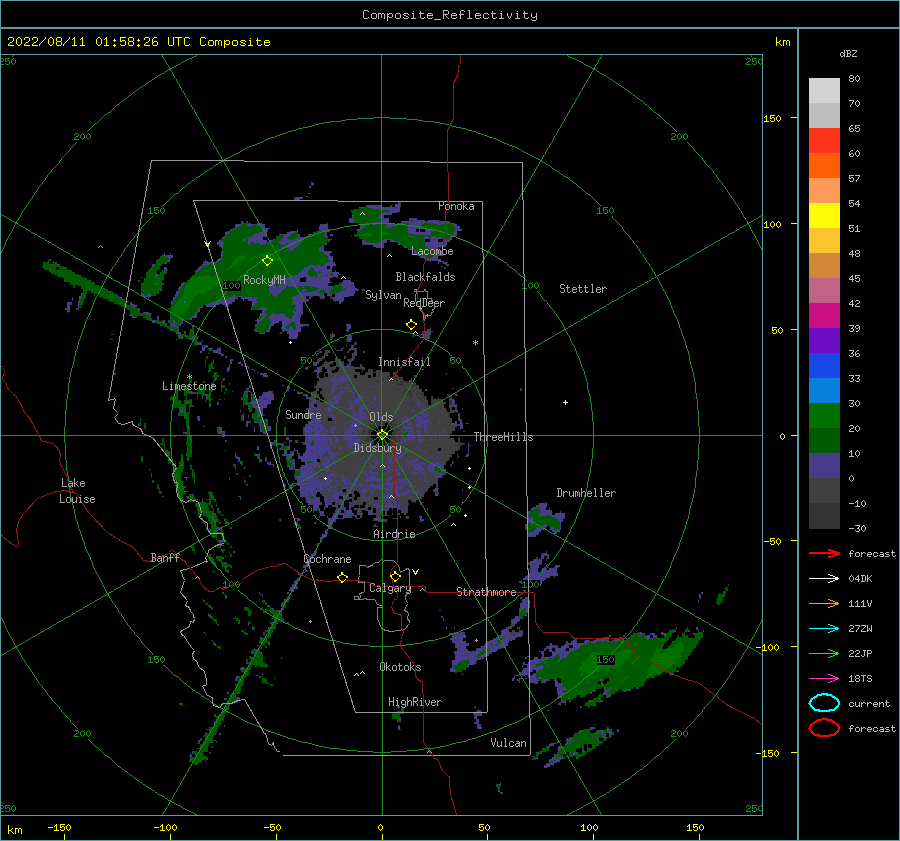Screen dimensions: 900x841
Task: Click the red 60 dBZ color swatch
Action: 824,141
